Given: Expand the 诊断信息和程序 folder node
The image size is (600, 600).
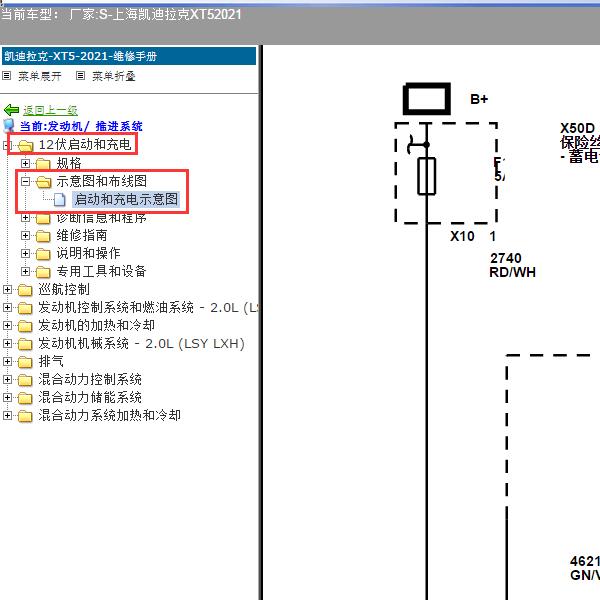Looking at the screenshot, I should coord(25,217).
